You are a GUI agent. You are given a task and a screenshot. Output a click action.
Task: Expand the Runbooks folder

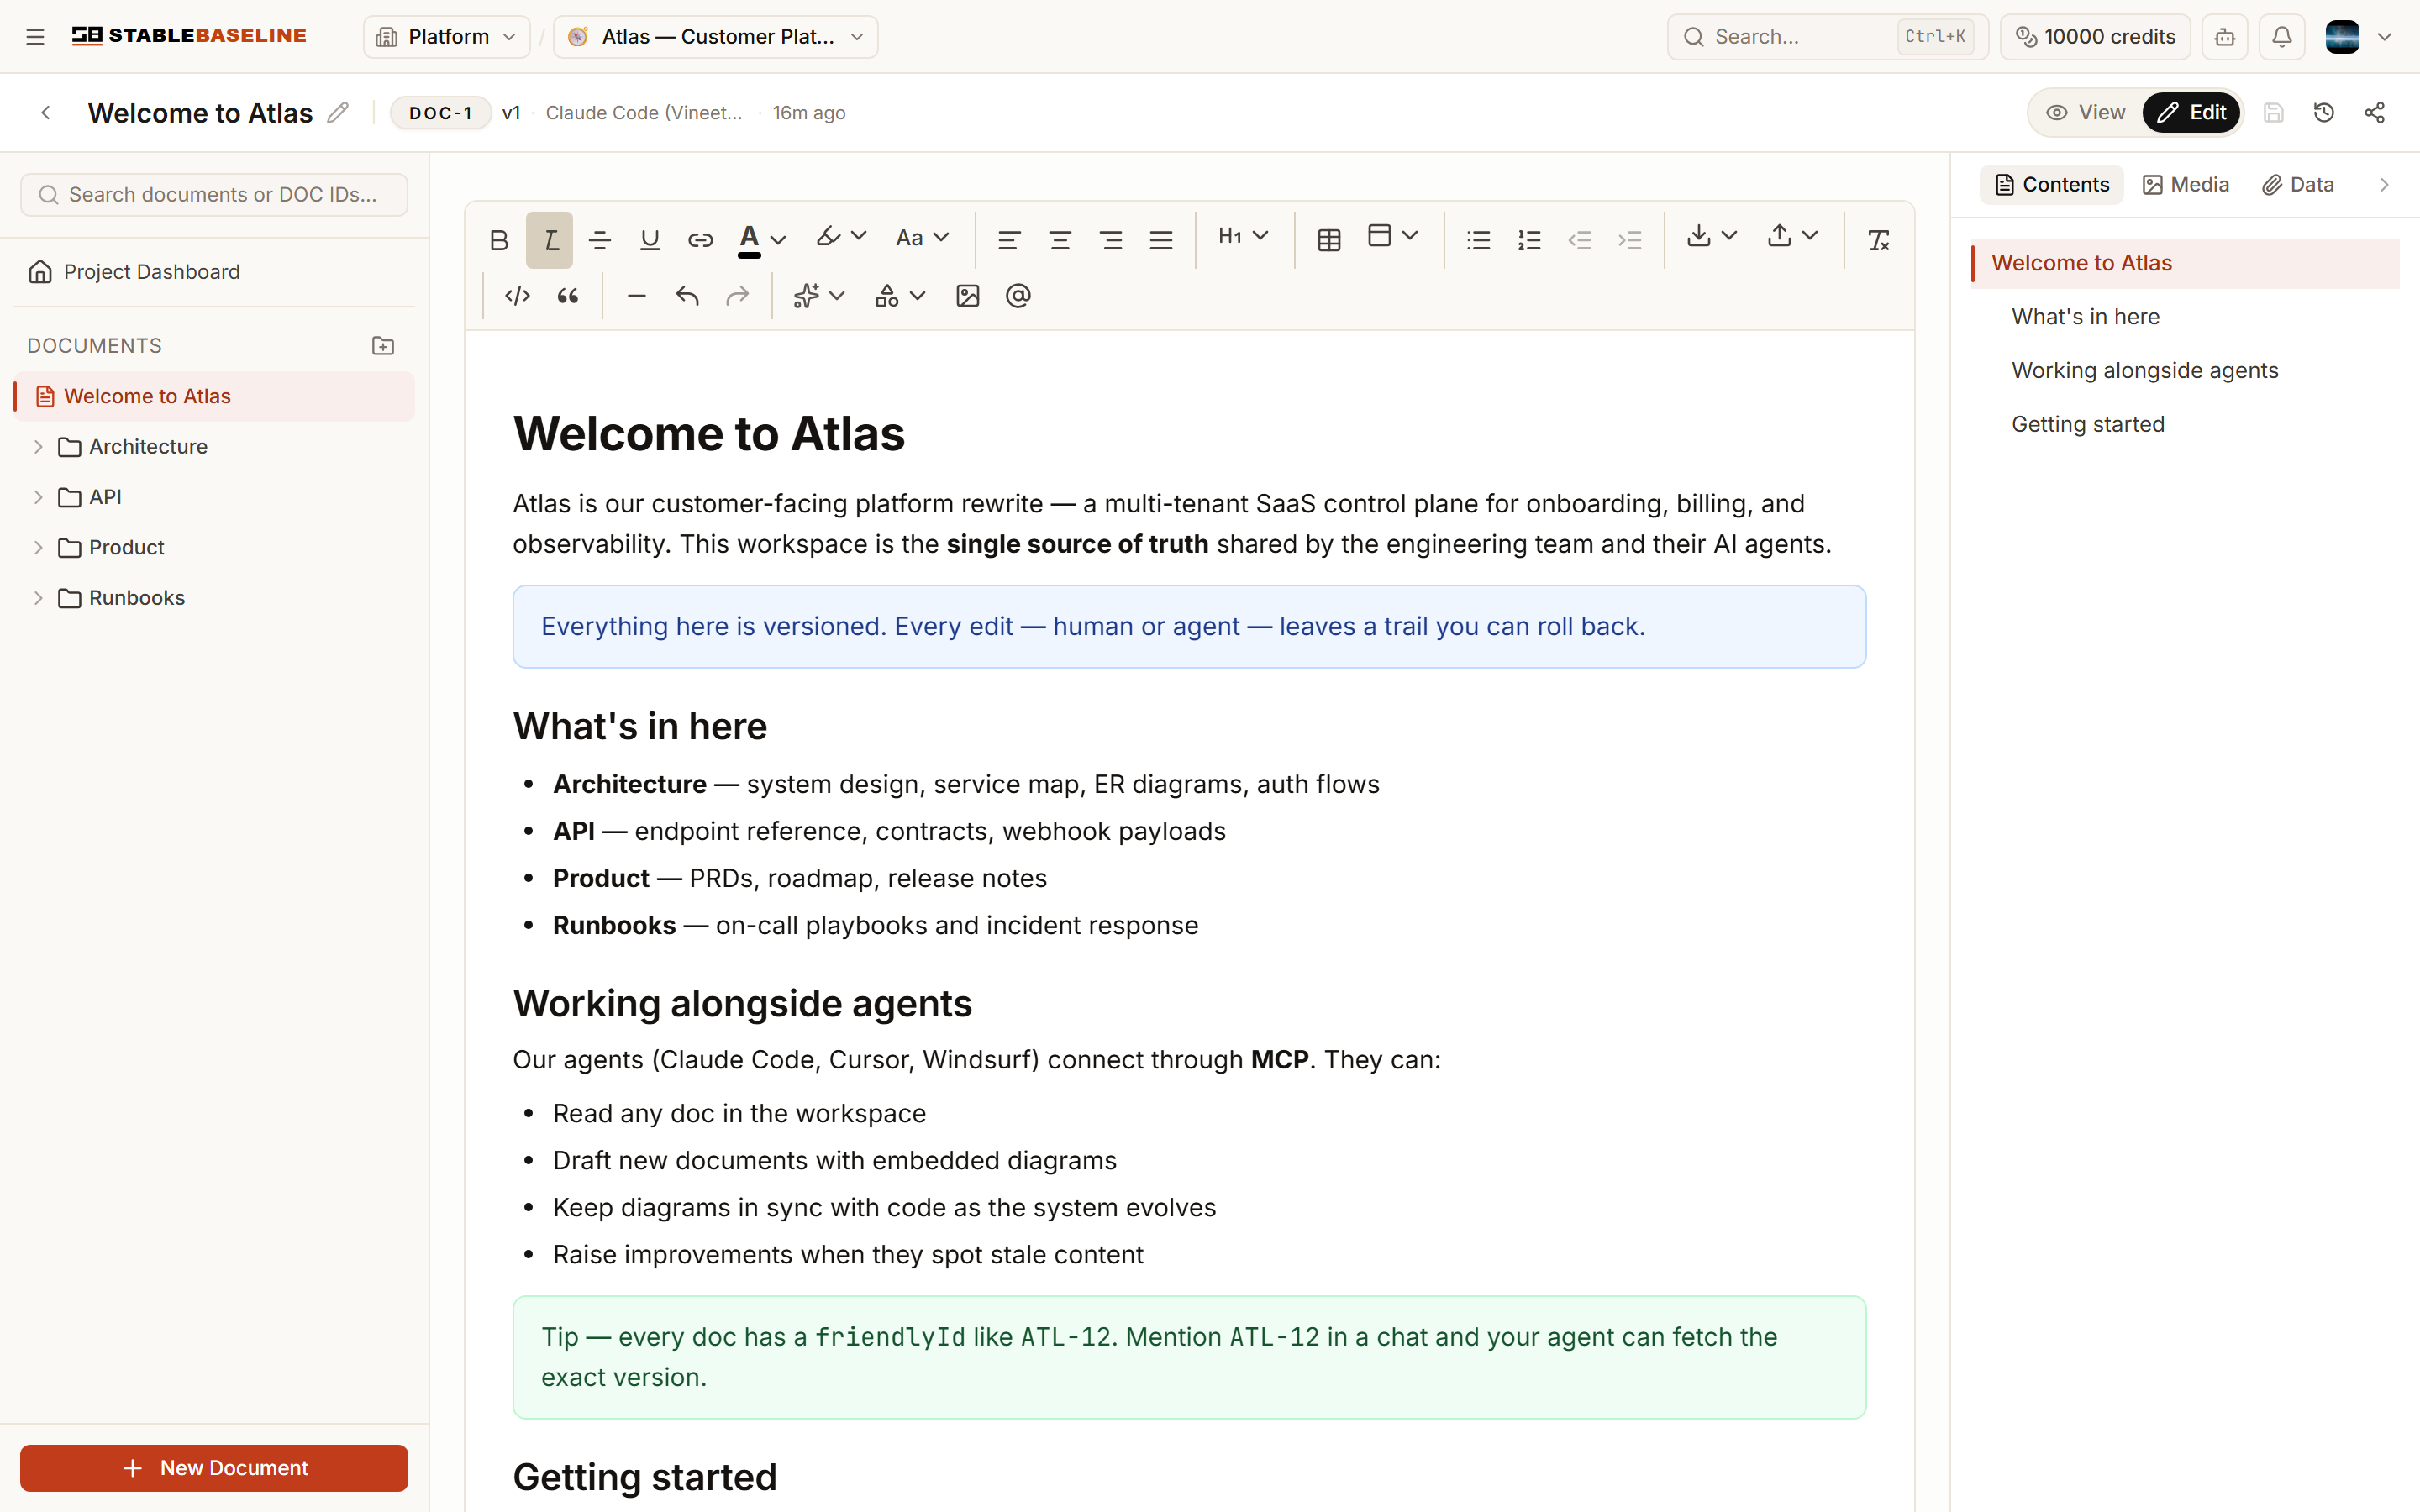point(38,598)
